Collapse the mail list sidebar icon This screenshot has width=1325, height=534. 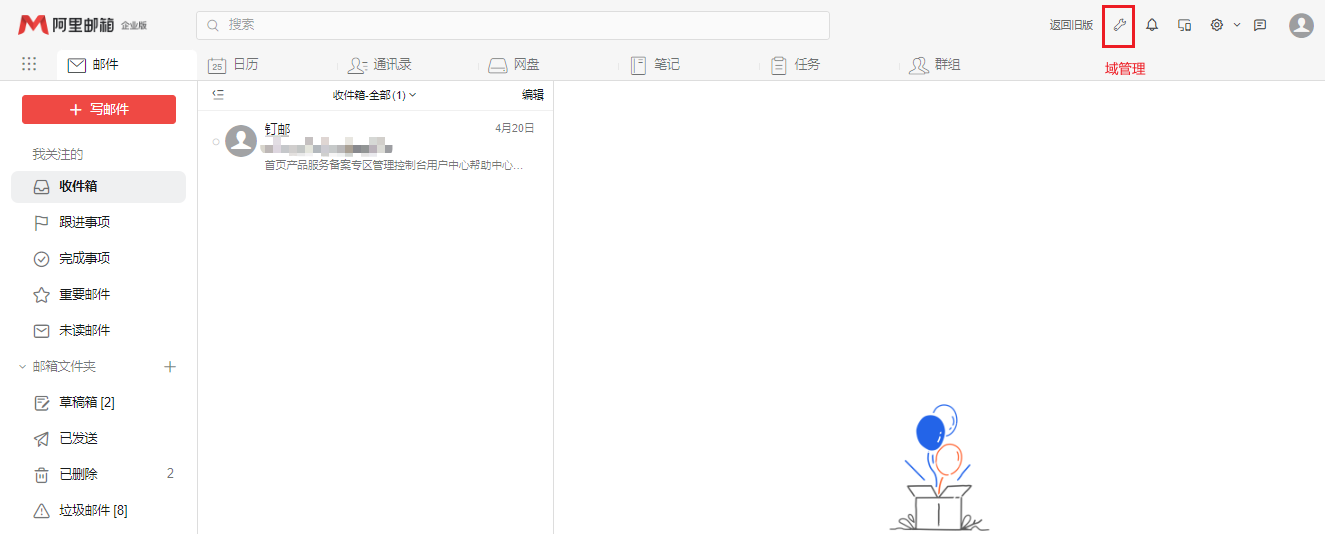coord(218,94)
